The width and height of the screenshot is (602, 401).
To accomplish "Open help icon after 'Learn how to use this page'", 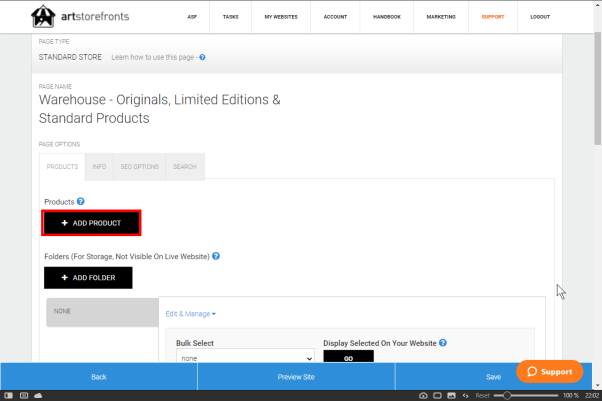I will pyautogui.click(x=202, y=57).
